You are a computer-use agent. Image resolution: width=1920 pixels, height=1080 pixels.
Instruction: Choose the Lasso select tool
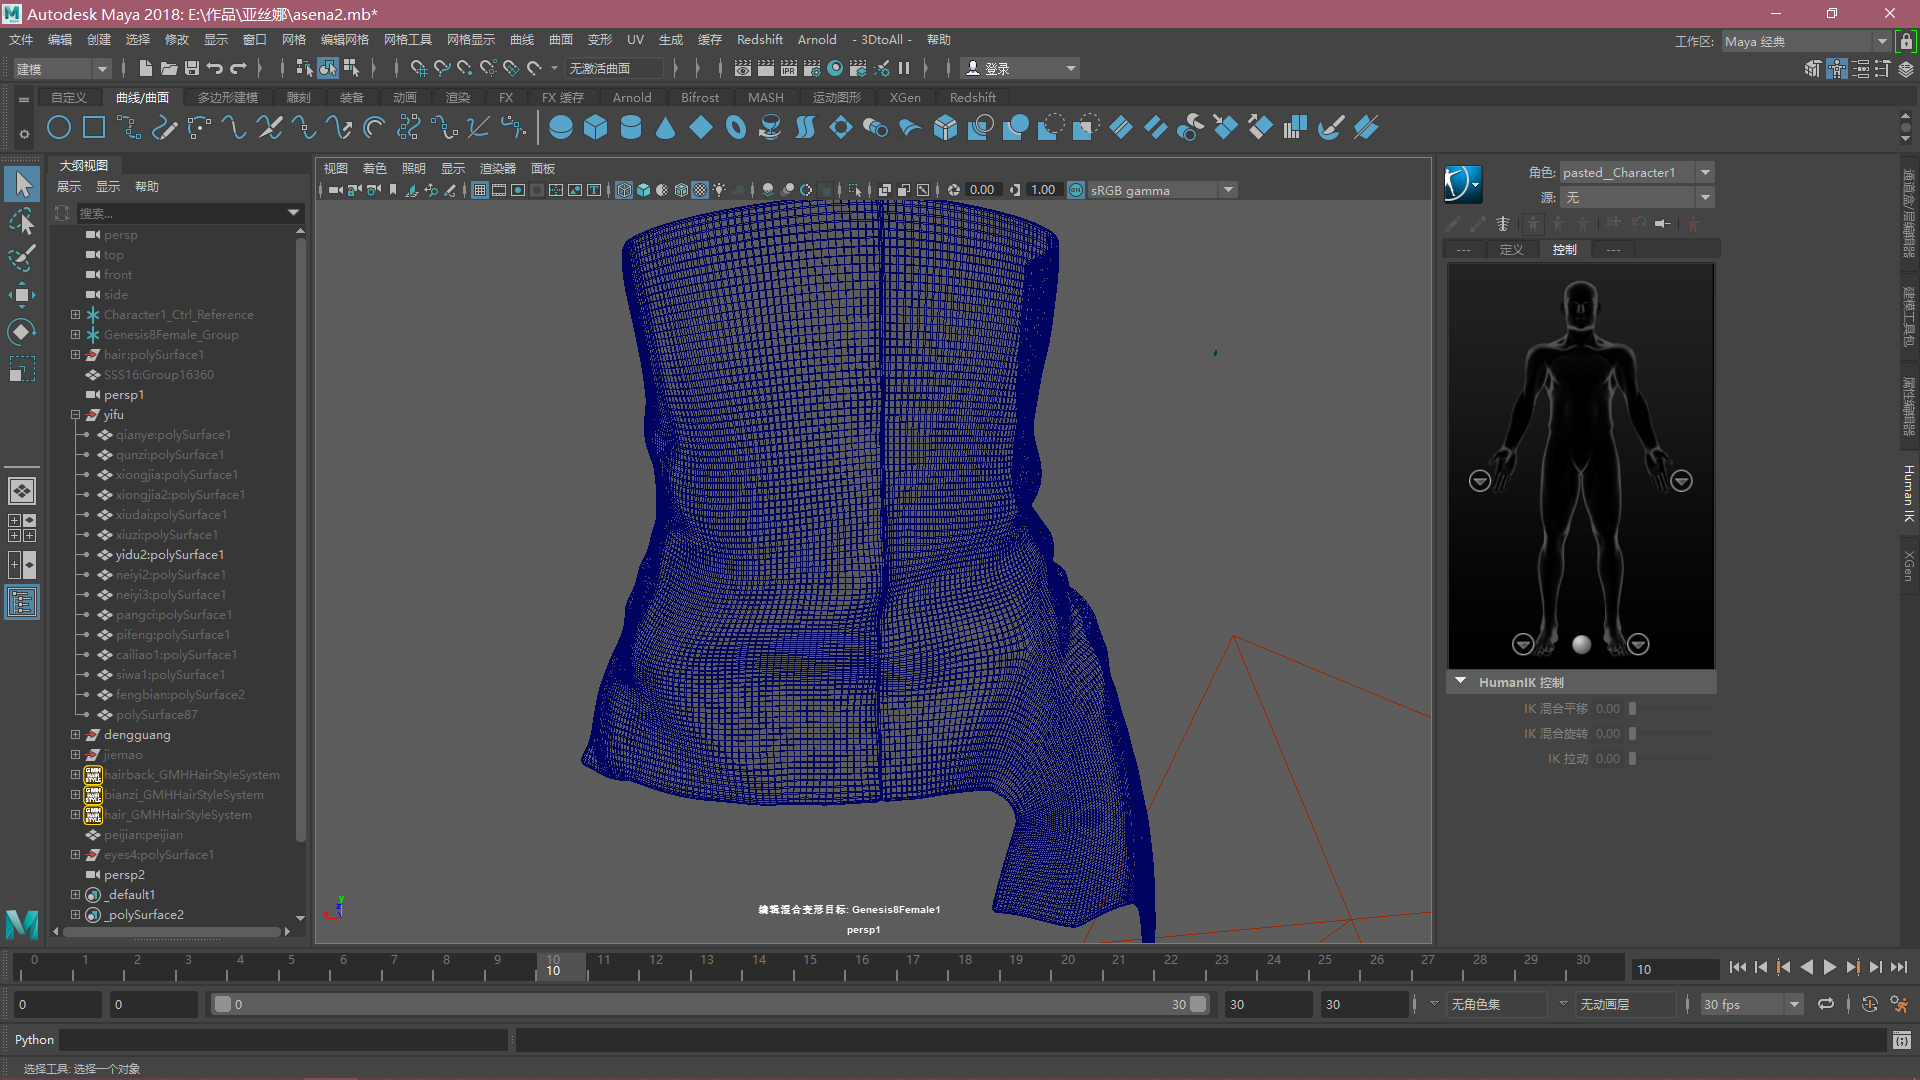point(22,221)
